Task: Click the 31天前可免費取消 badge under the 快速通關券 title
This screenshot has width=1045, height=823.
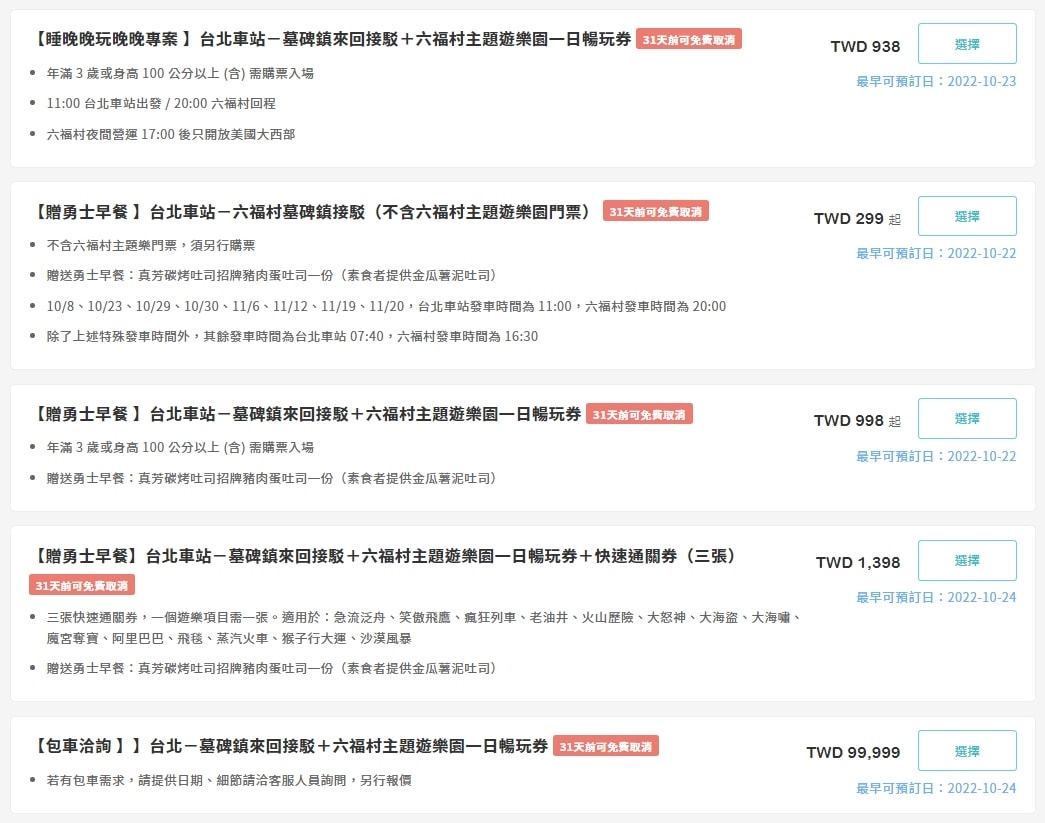Action: click(82, 585)
